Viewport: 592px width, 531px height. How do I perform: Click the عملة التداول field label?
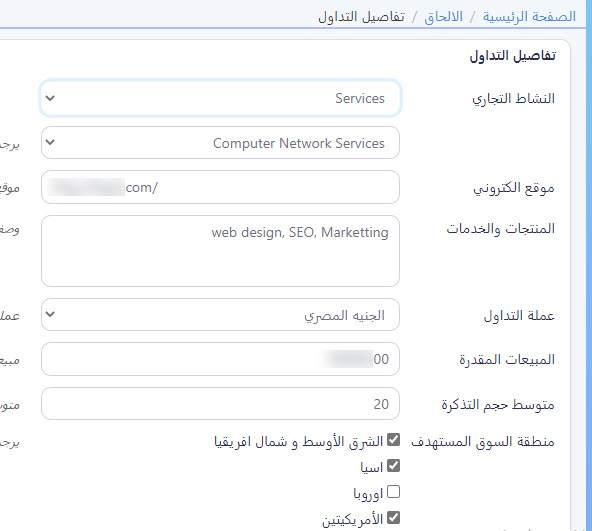click(x=519, y=315)
